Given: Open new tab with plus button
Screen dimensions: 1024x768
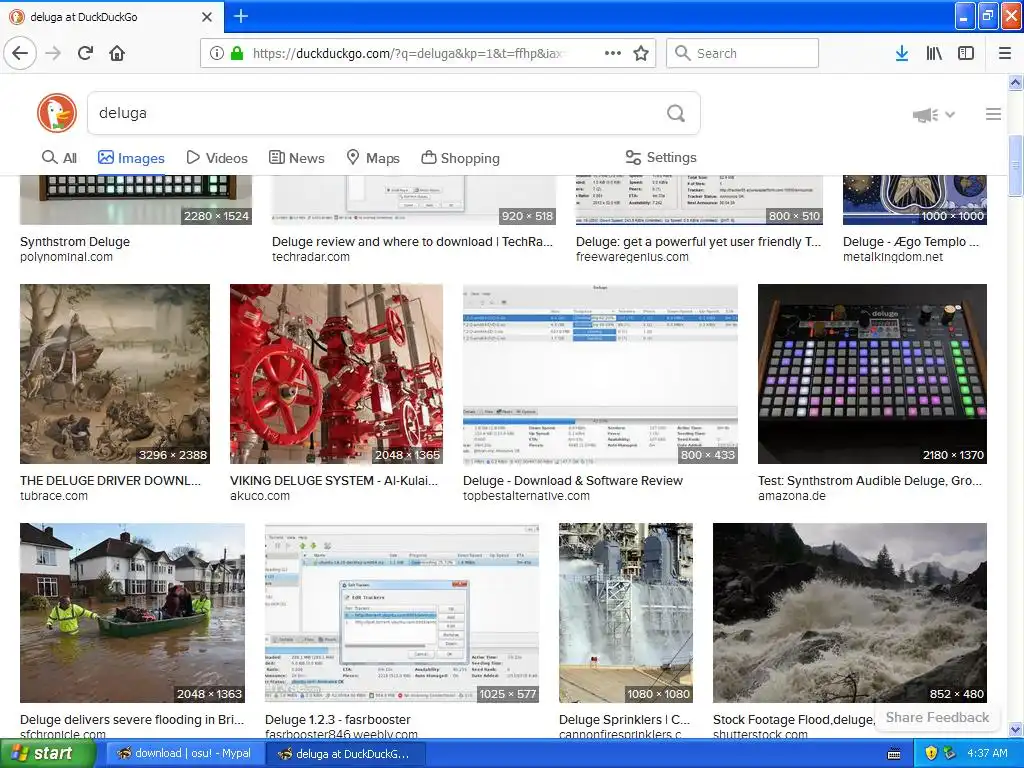Looking at the screenshot, I should (241, 16).
